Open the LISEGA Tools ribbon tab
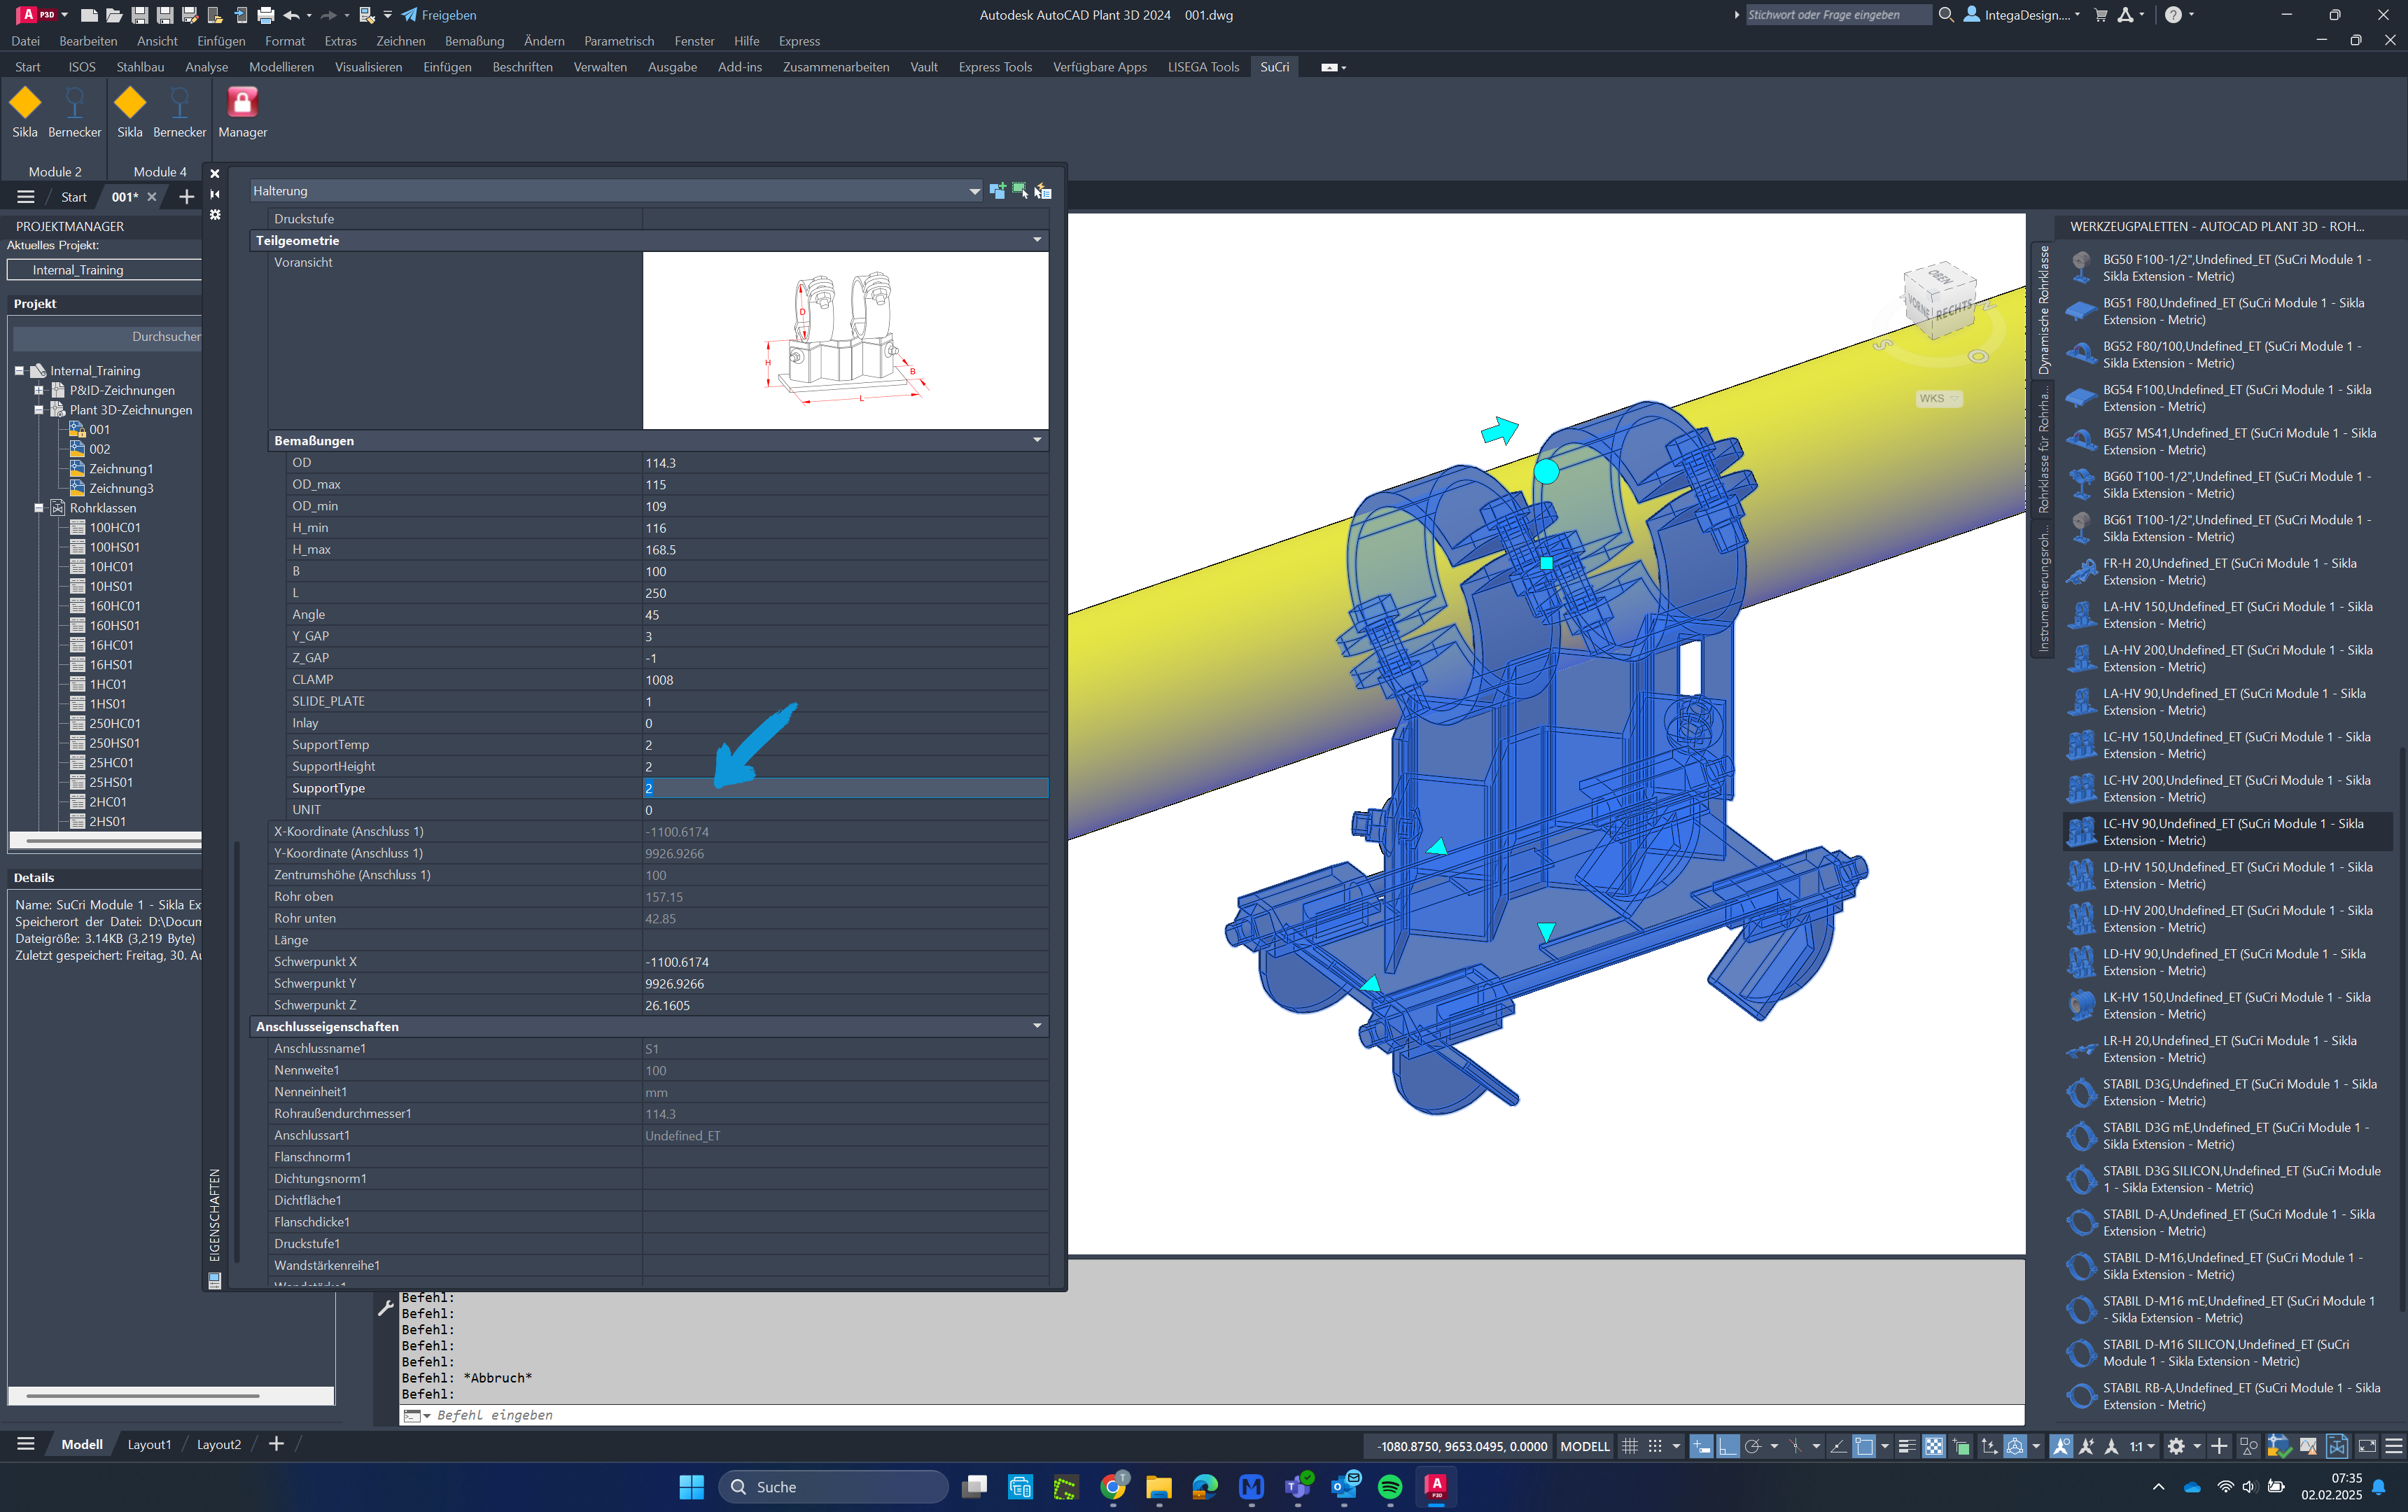The width and height of the screenshot is (2408, 1512). [x=1203, y=67]
